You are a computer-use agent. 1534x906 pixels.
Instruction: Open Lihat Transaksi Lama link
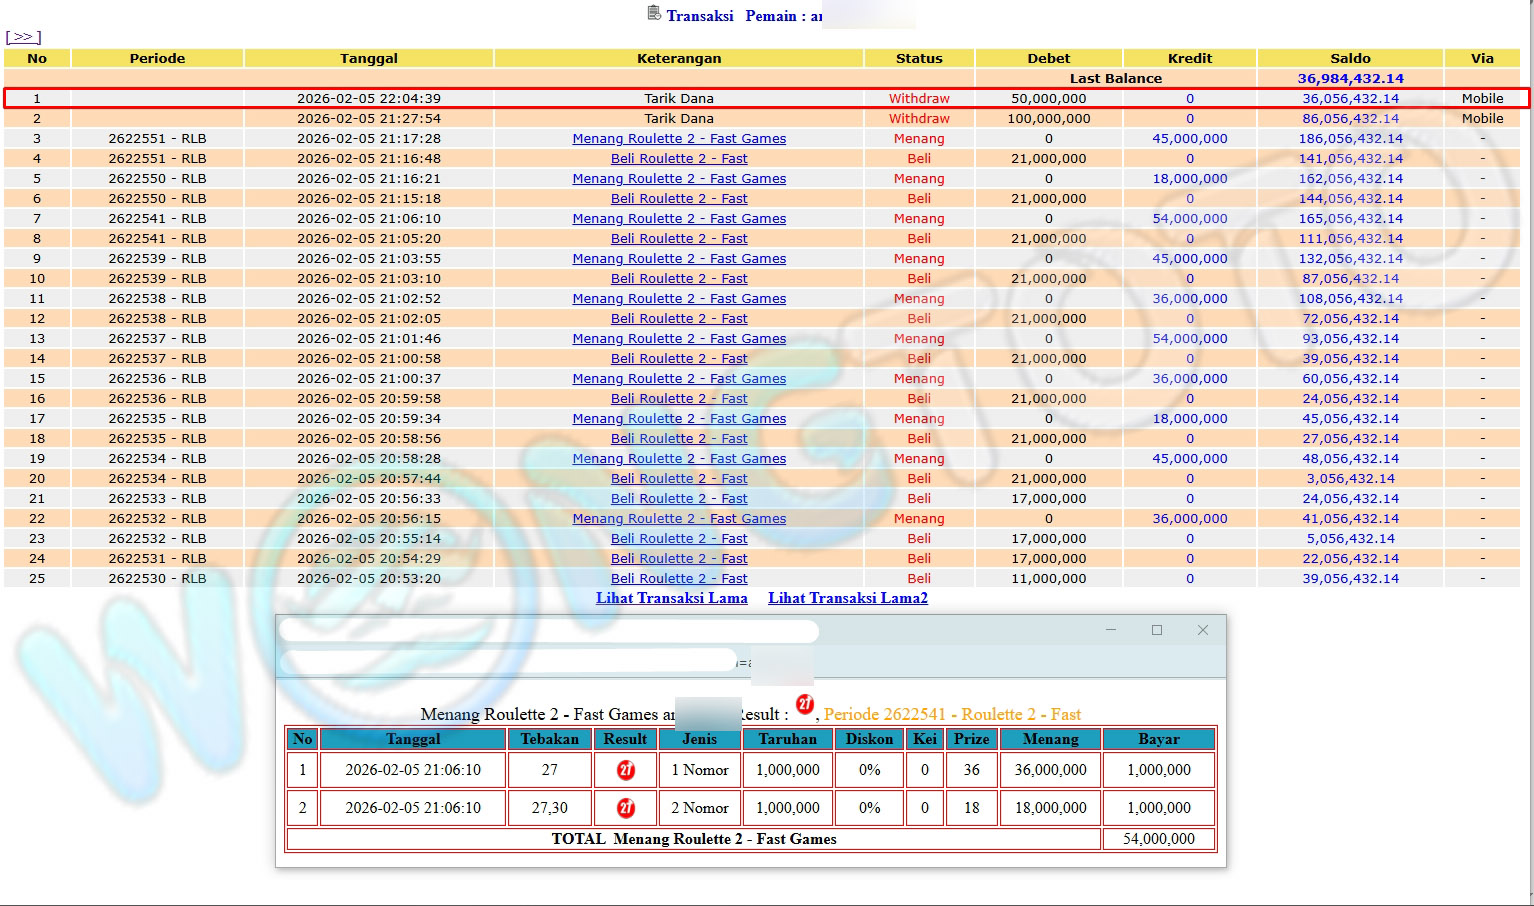(672, 598)
